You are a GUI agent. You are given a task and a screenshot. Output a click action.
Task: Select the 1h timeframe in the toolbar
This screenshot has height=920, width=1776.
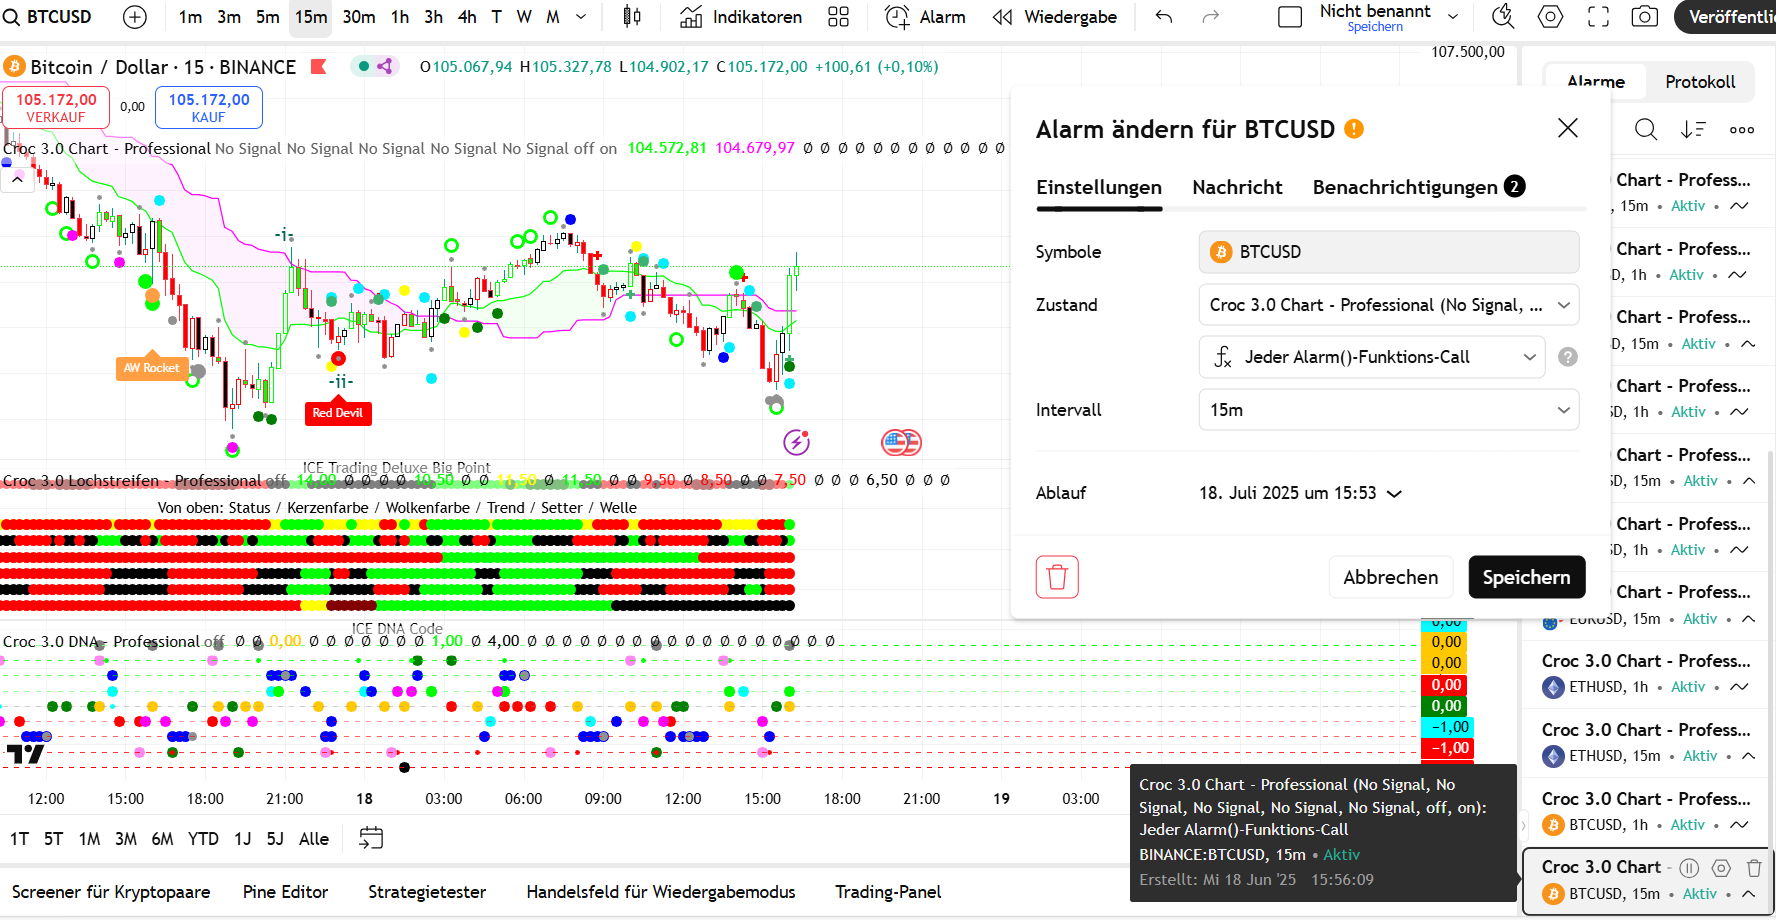point(400,17)
